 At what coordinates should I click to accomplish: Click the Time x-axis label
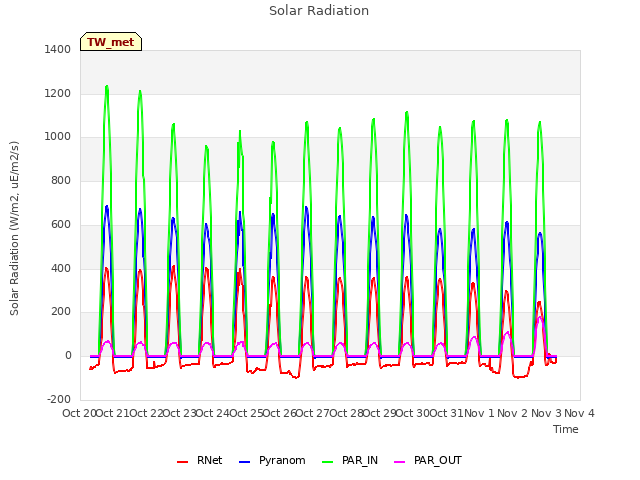565,429
